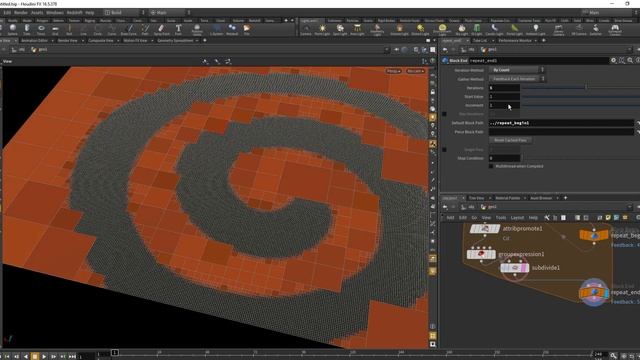
Task: Open network editor Layout menu
Action: [517, 218]
